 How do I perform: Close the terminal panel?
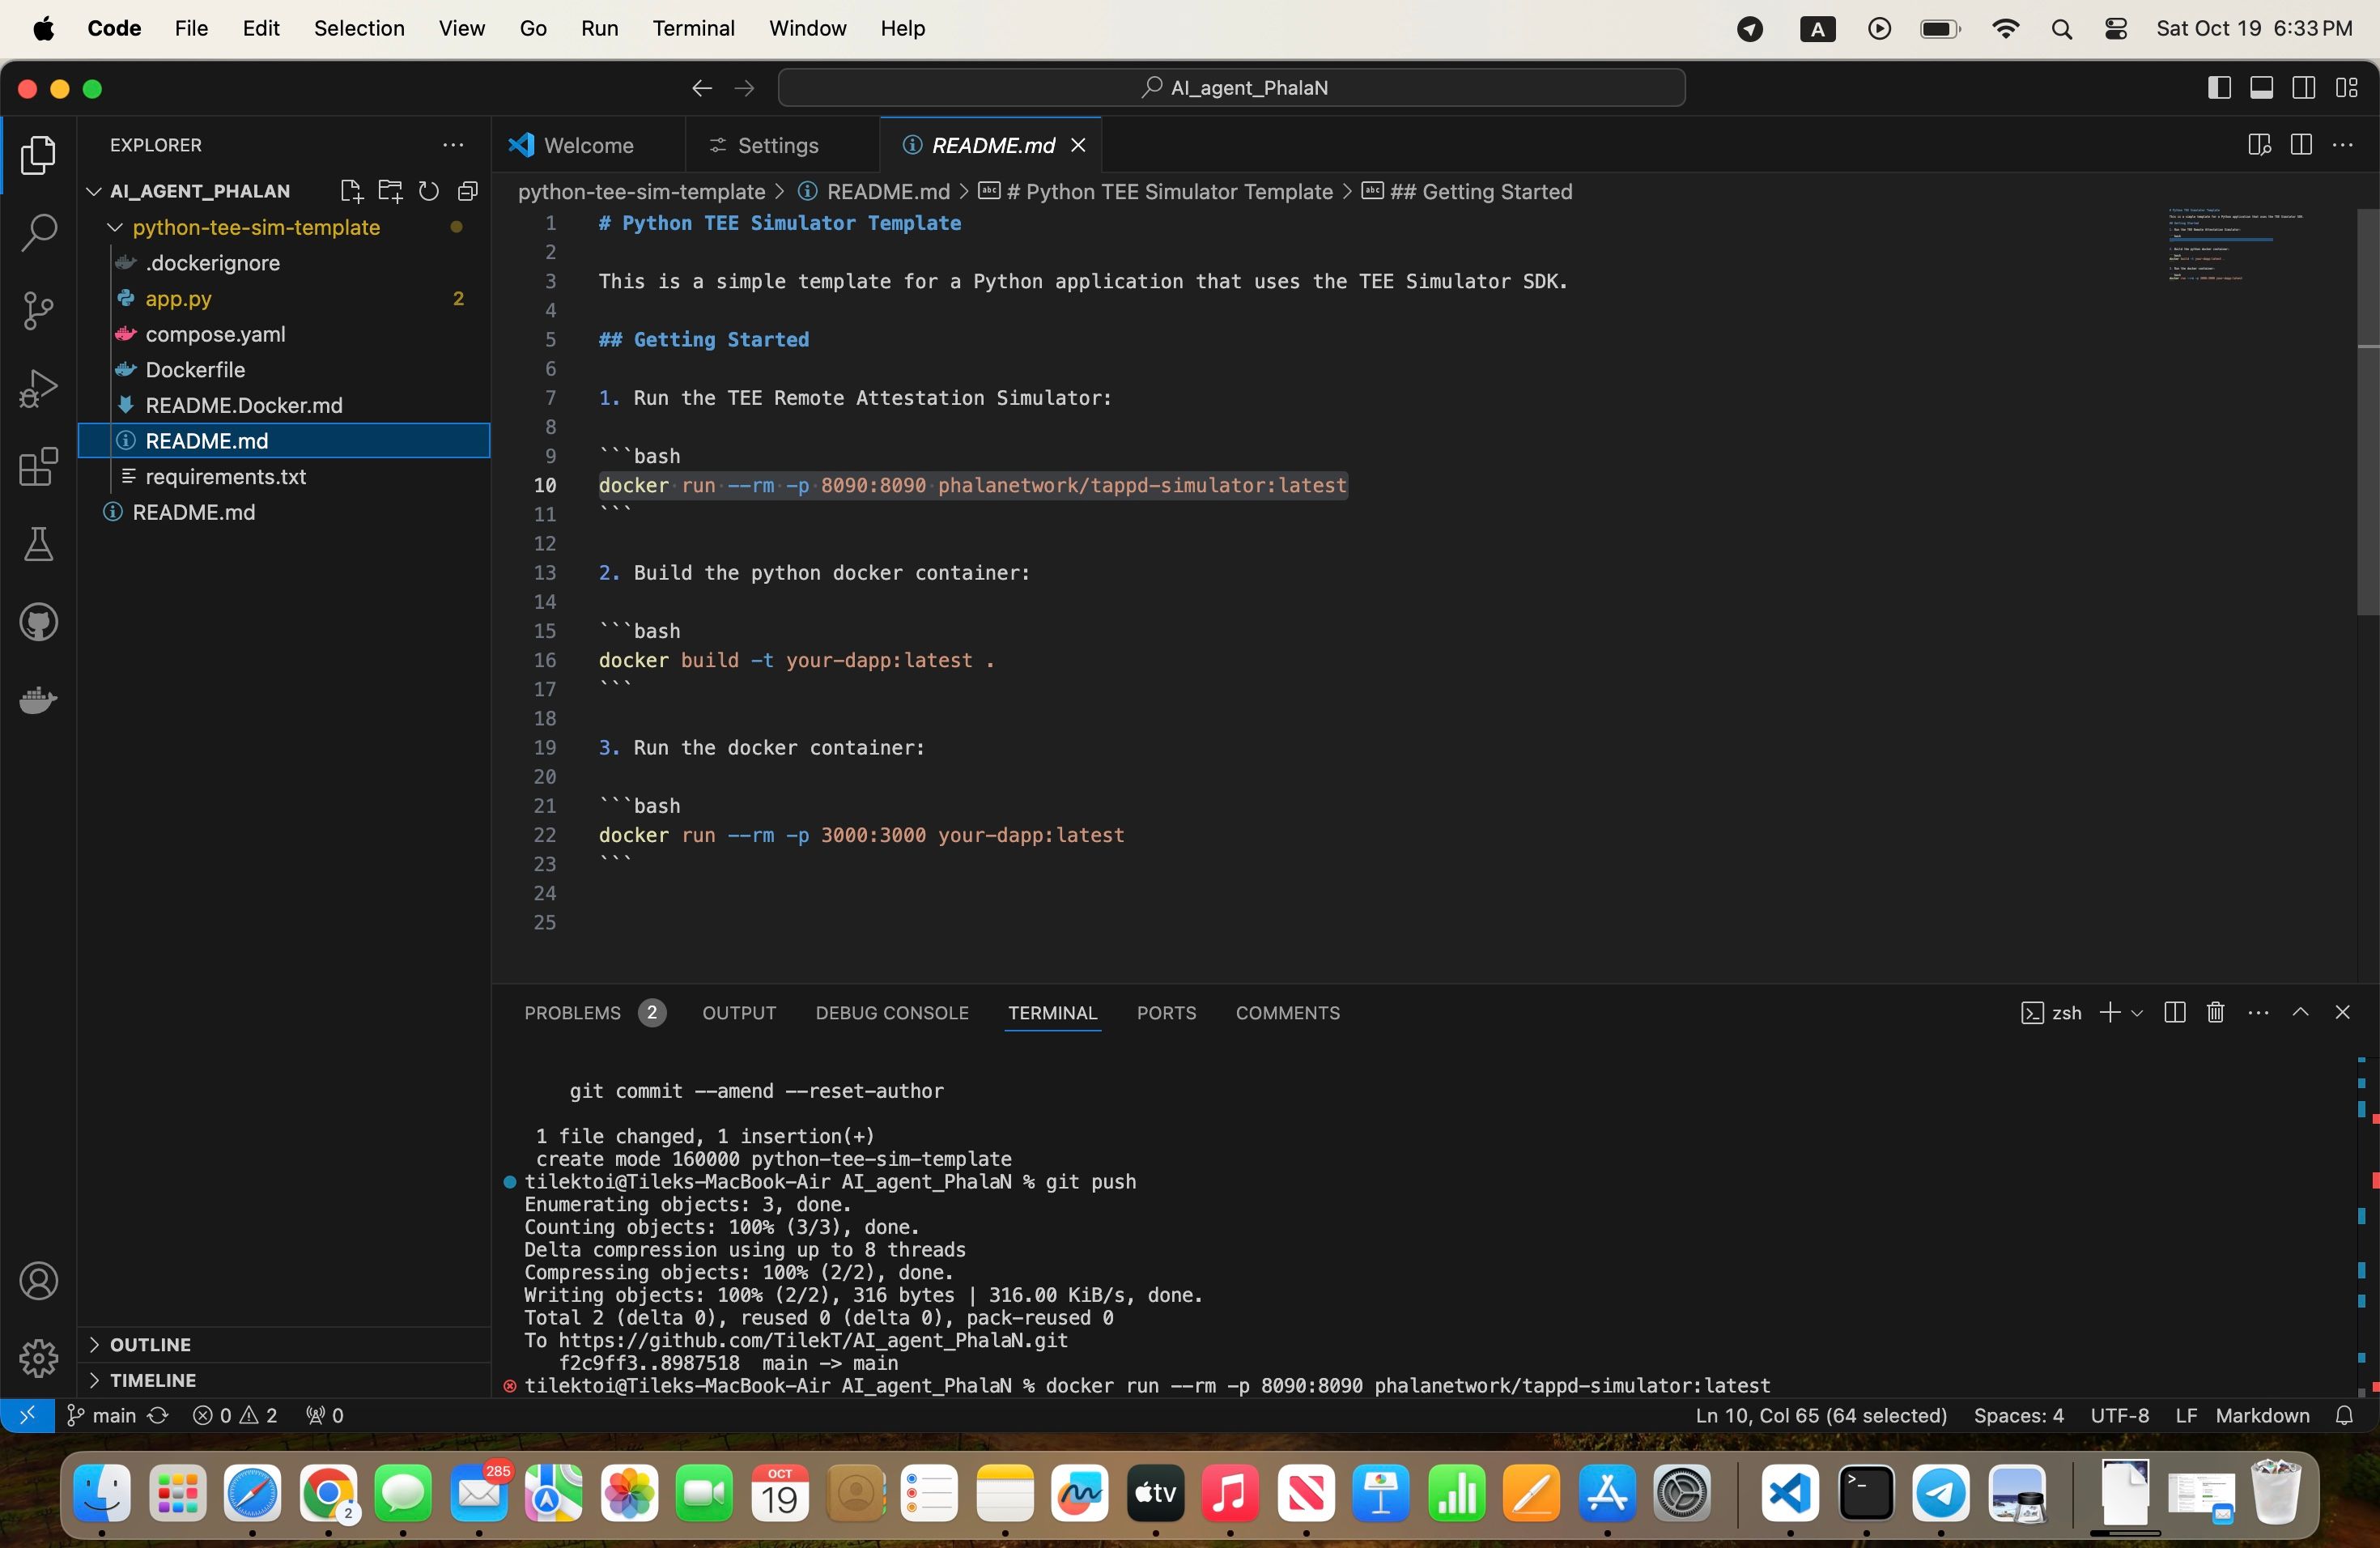[x=2342, y=1012]
